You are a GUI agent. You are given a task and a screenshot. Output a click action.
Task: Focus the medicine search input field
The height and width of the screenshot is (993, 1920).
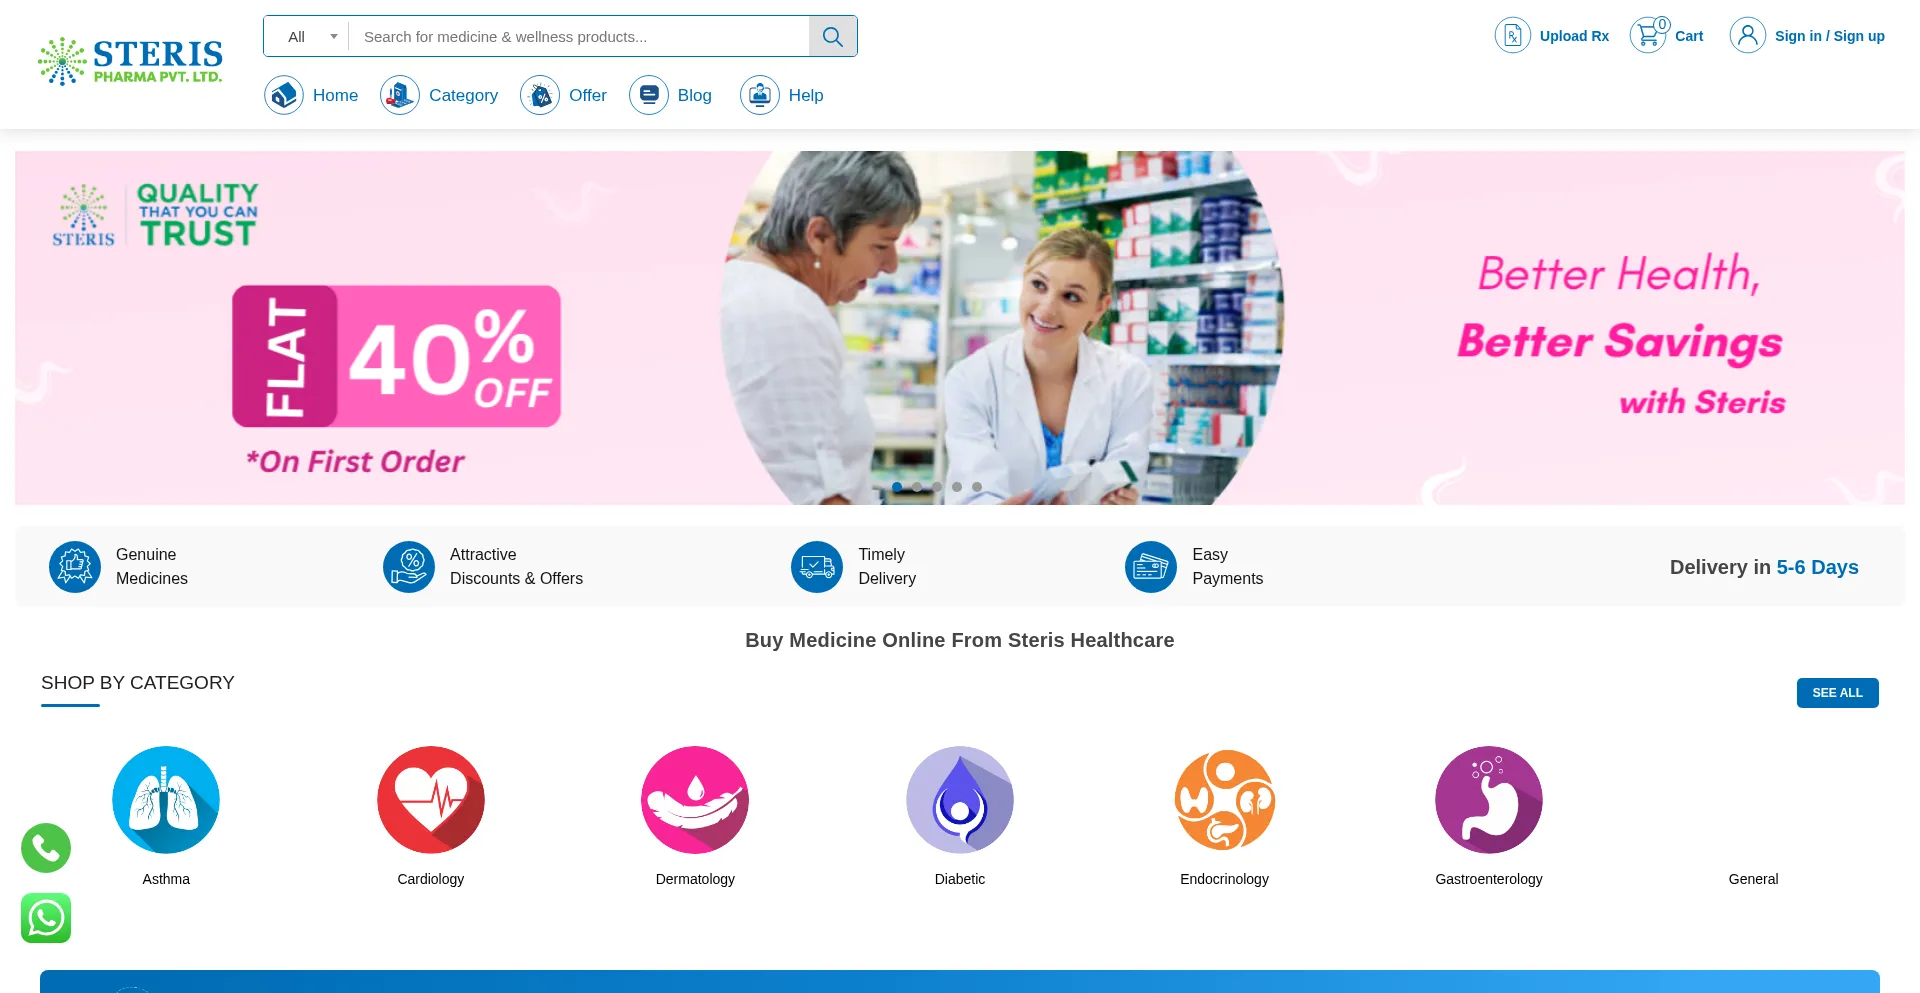point(579,37)
